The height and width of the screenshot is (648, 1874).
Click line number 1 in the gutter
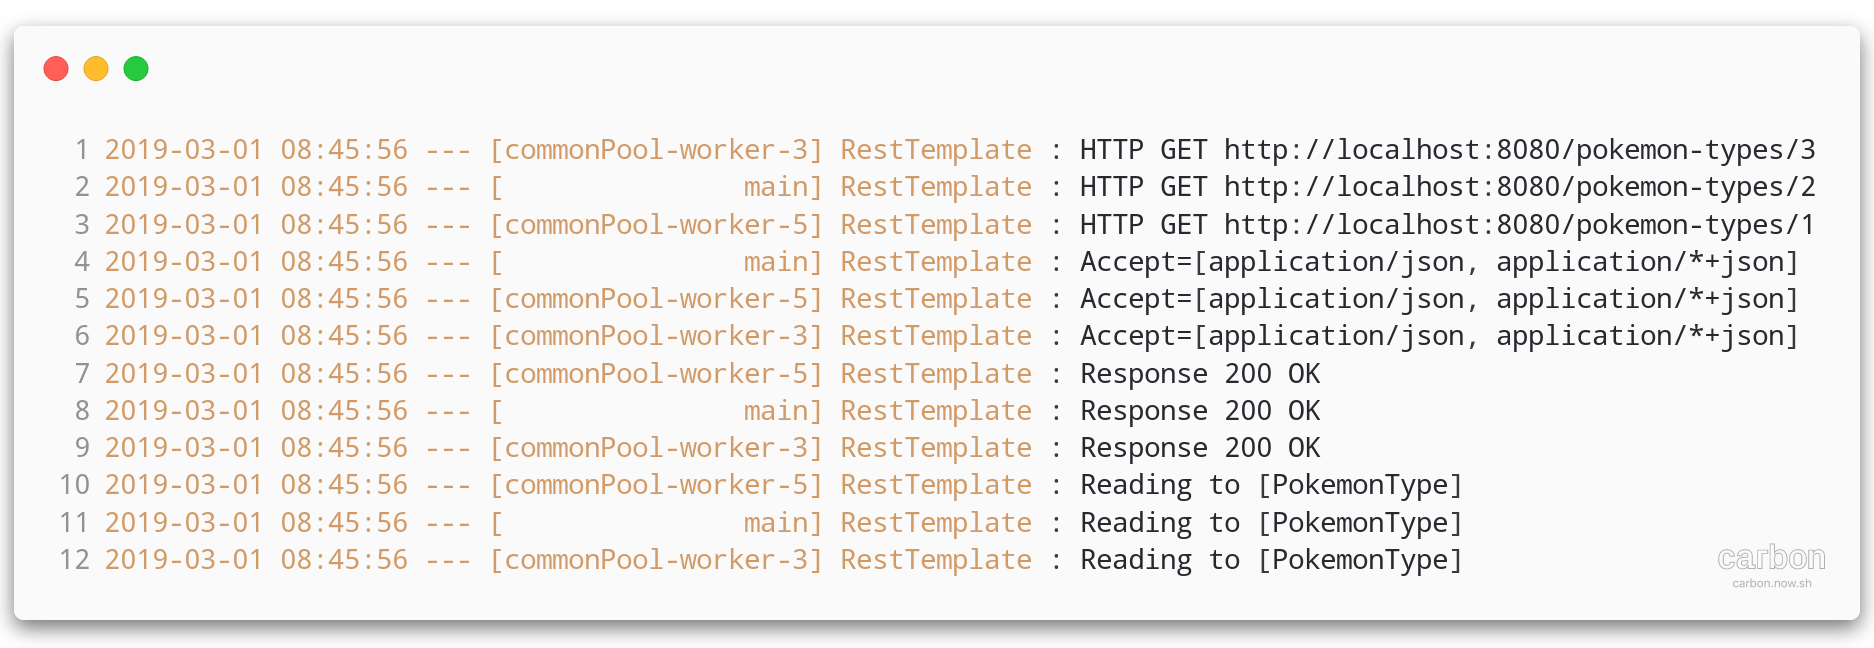click(82, 150)
